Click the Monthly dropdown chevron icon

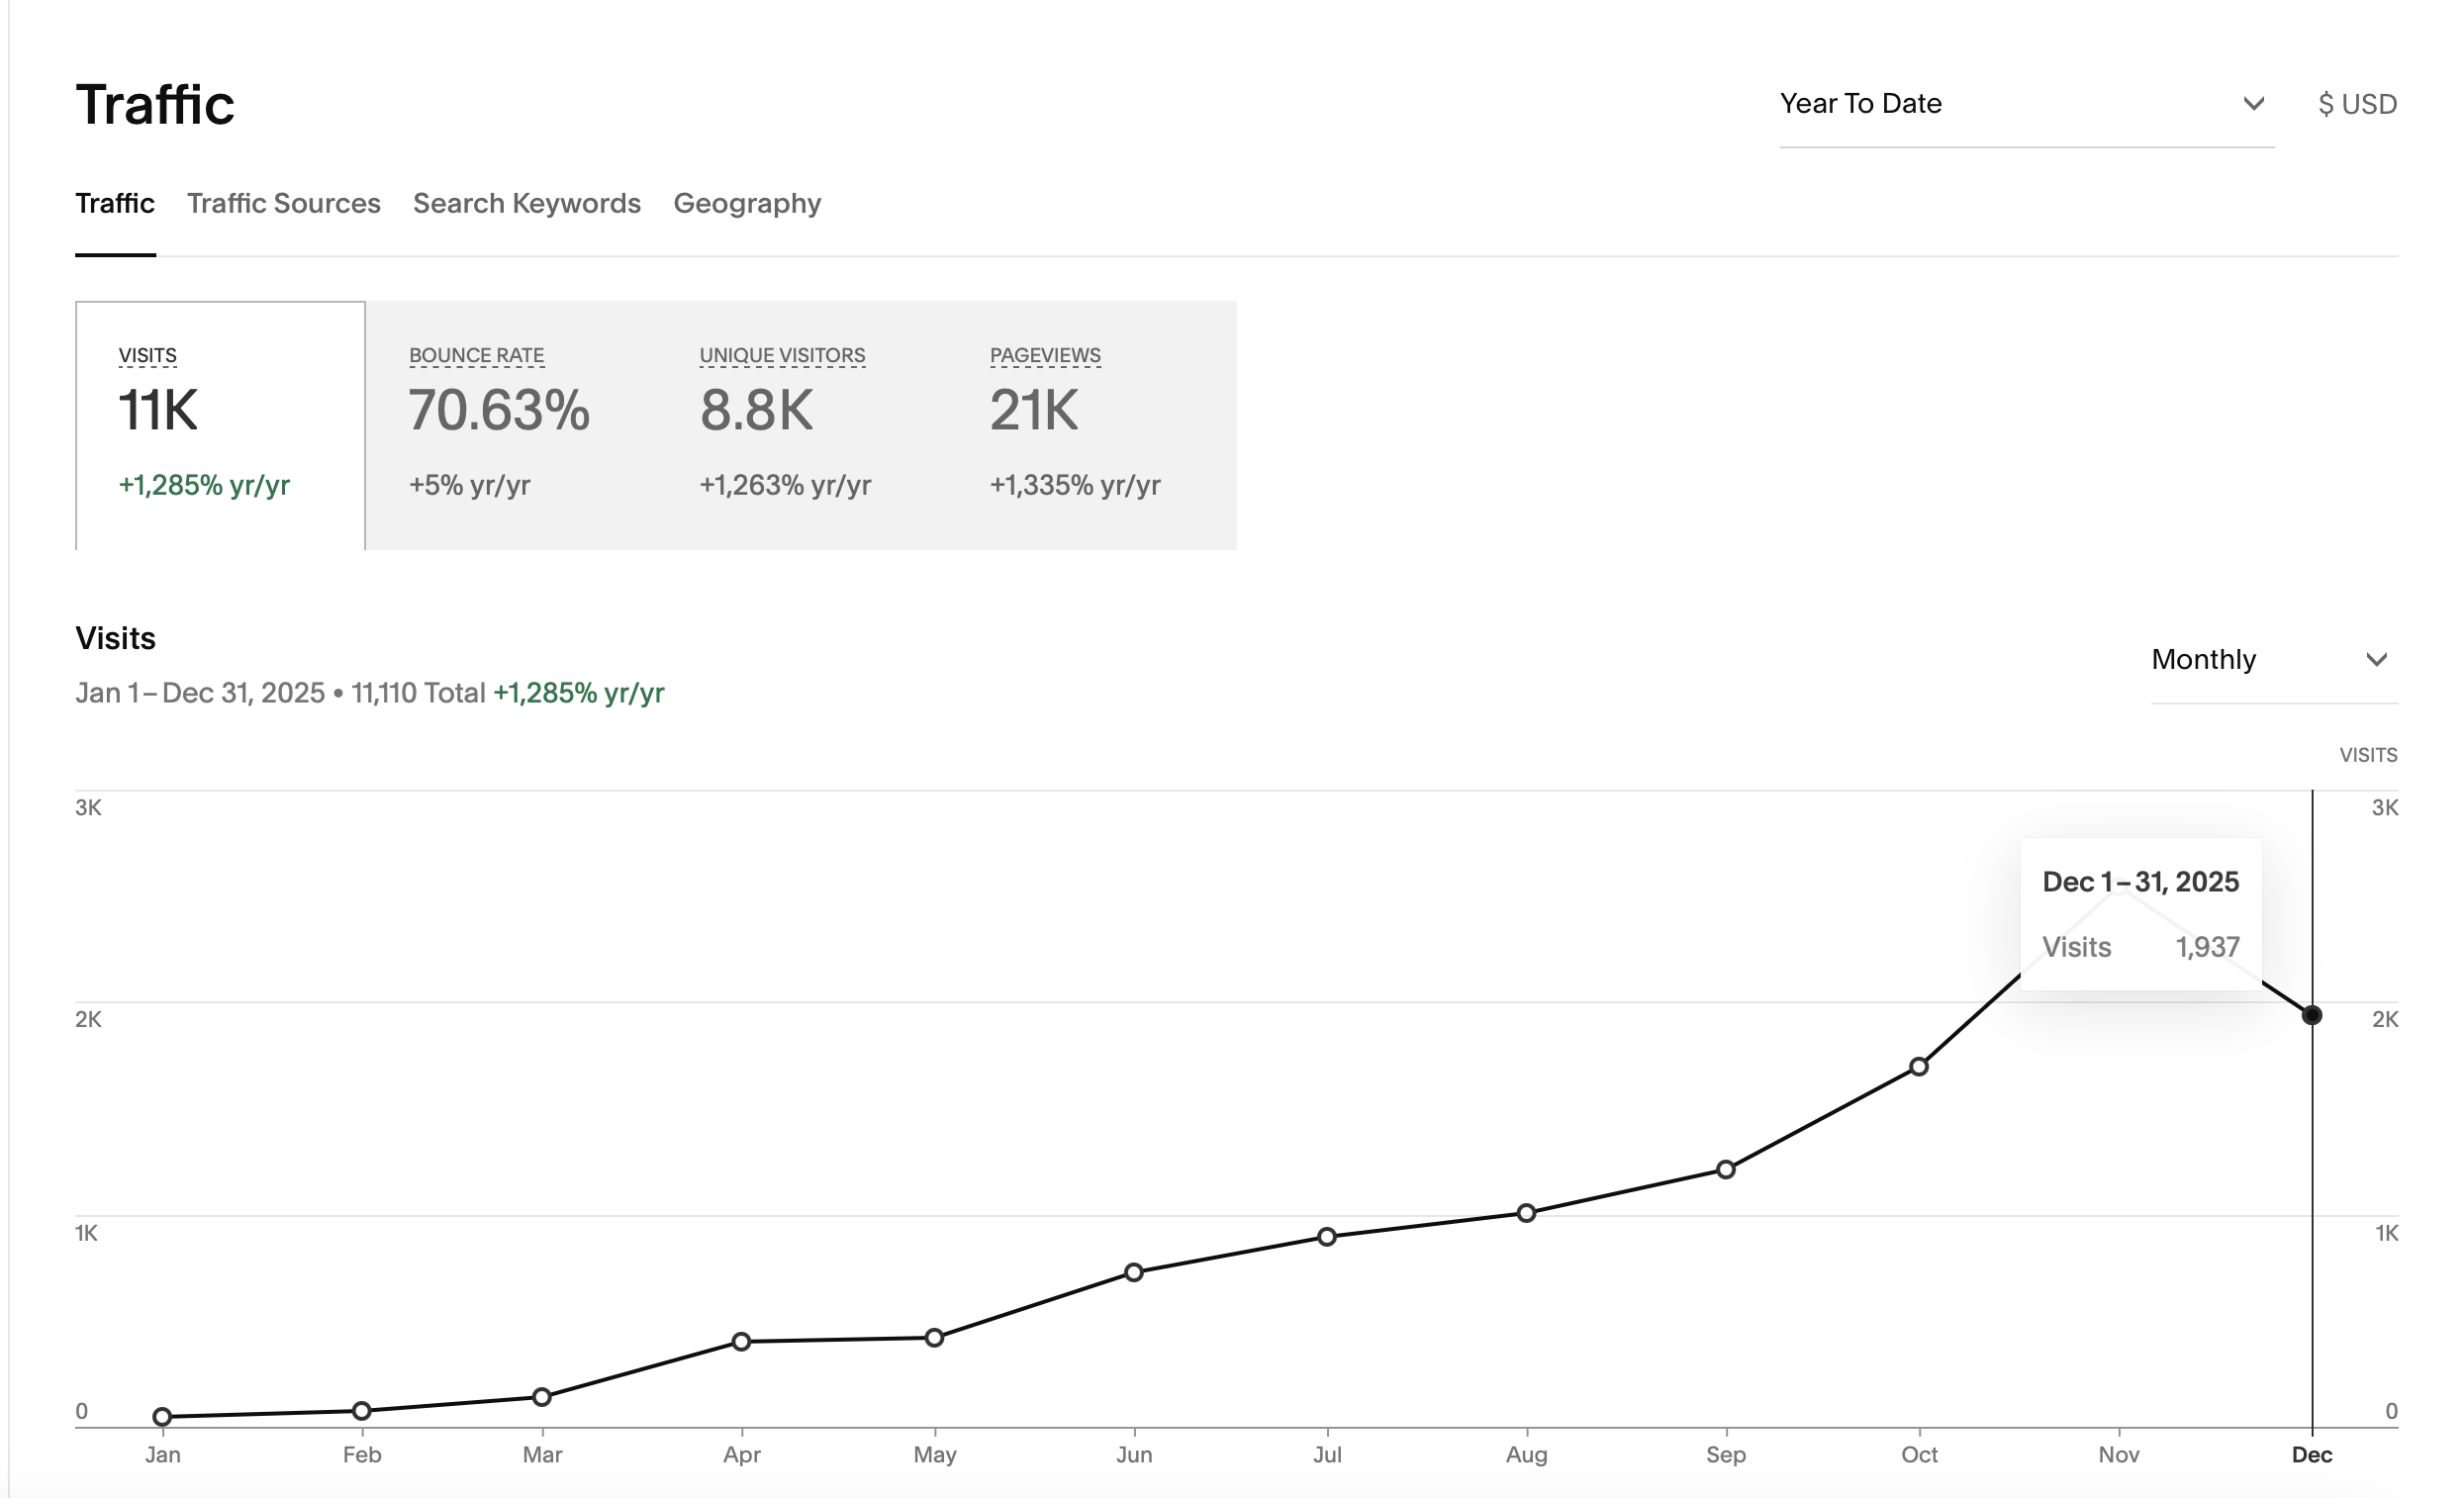[2376, 660]
